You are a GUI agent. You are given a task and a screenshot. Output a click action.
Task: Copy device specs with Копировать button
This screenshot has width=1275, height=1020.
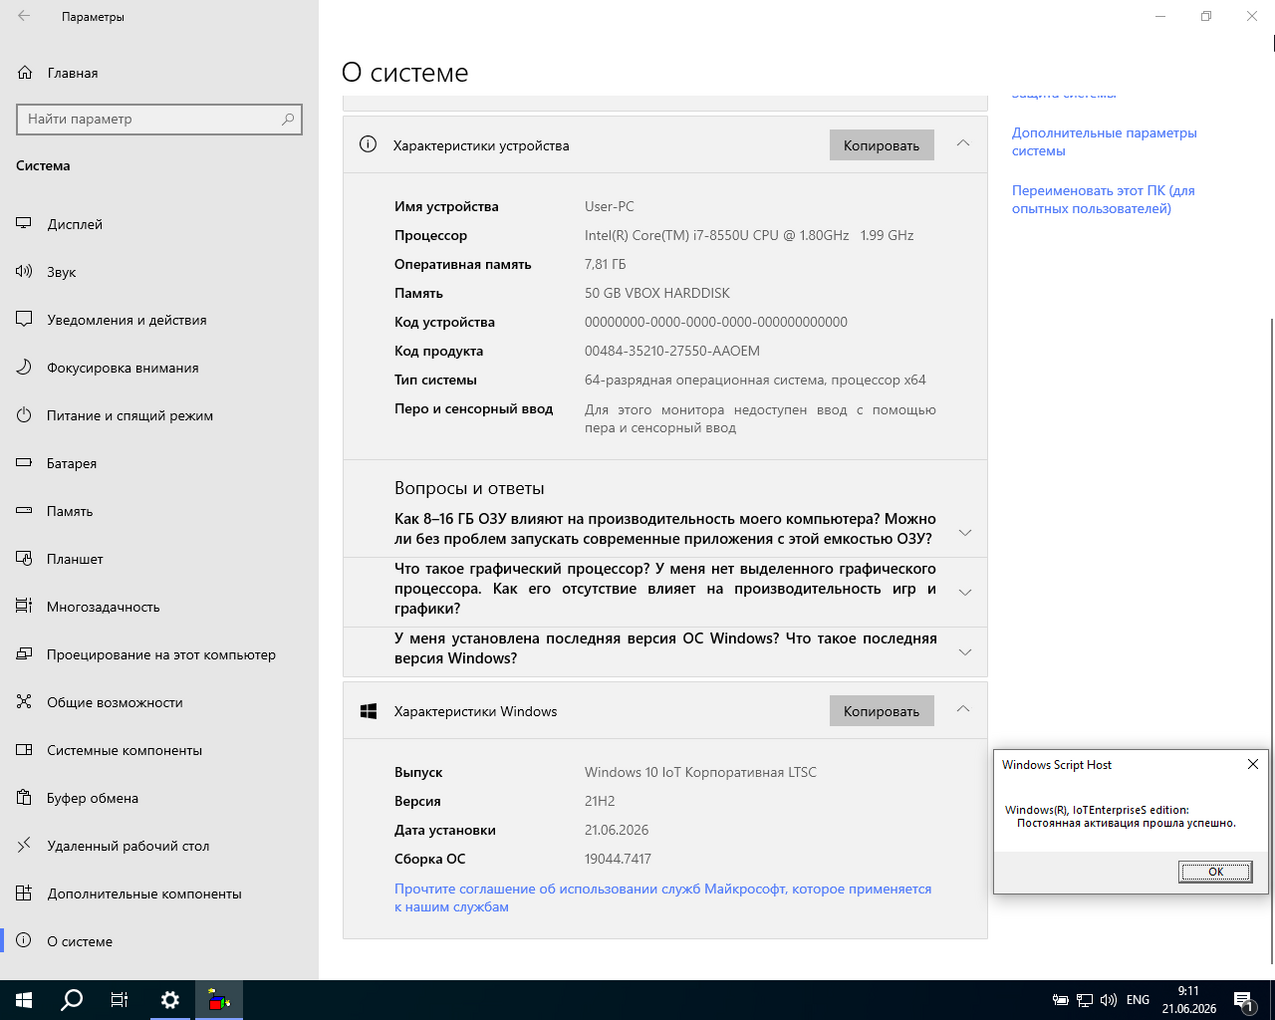click(881, 145)
